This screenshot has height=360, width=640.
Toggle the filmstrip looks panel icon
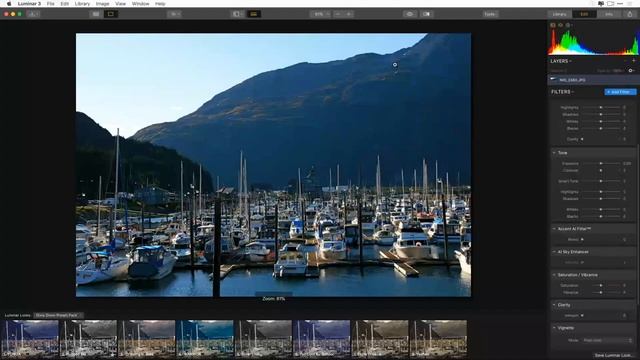tap(253, 14)
